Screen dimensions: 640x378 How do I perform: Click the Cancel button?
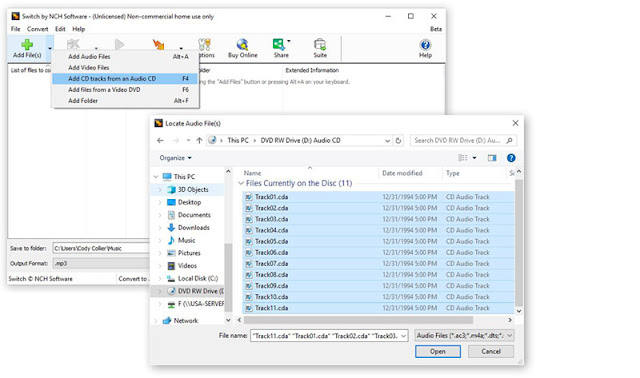491,351
